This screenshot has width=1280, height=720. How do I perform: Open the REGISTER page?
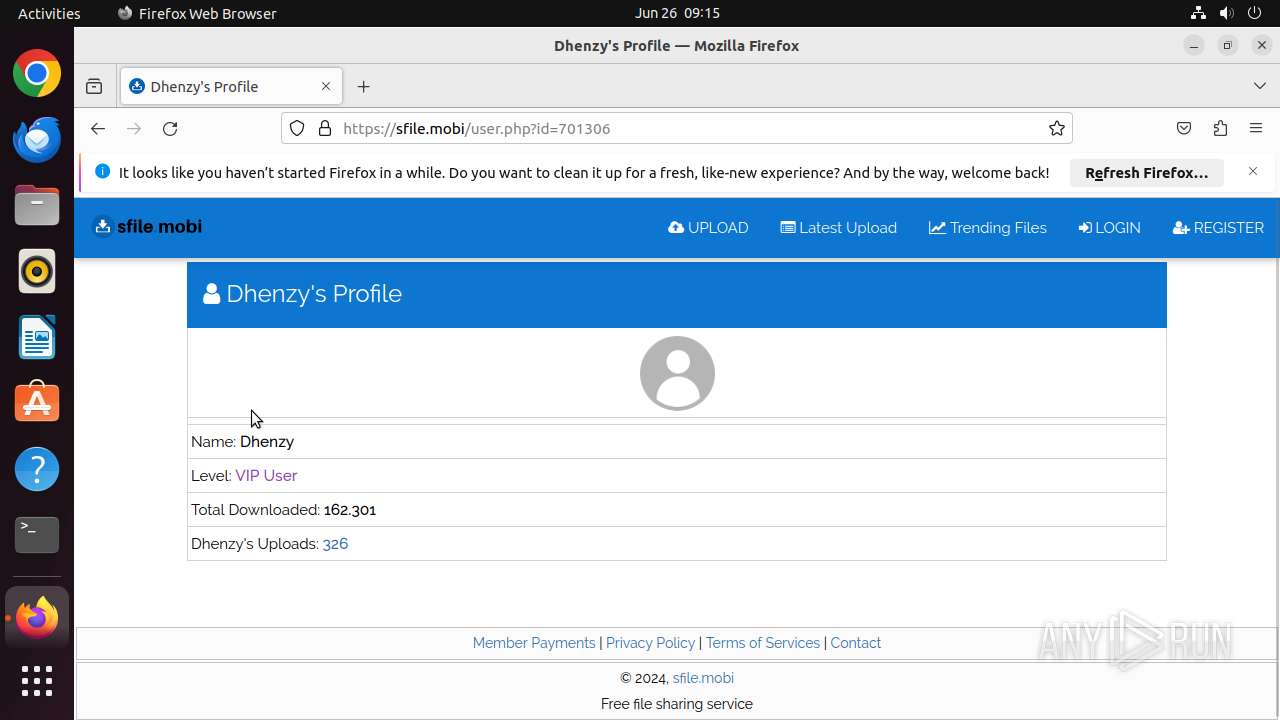pyautogui.click(x=1218, y=228)
